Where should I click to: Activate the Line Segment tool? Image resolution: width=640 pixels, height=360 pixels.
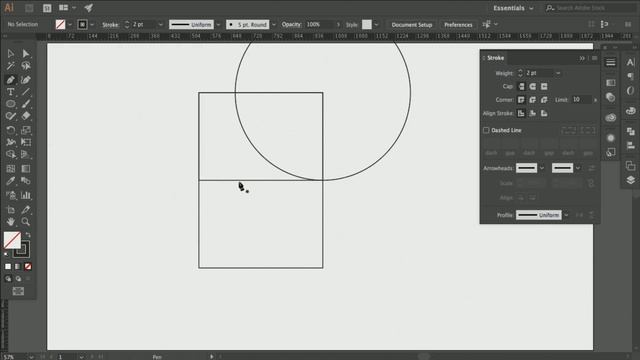pyautogui.click(x=26, y=92)
